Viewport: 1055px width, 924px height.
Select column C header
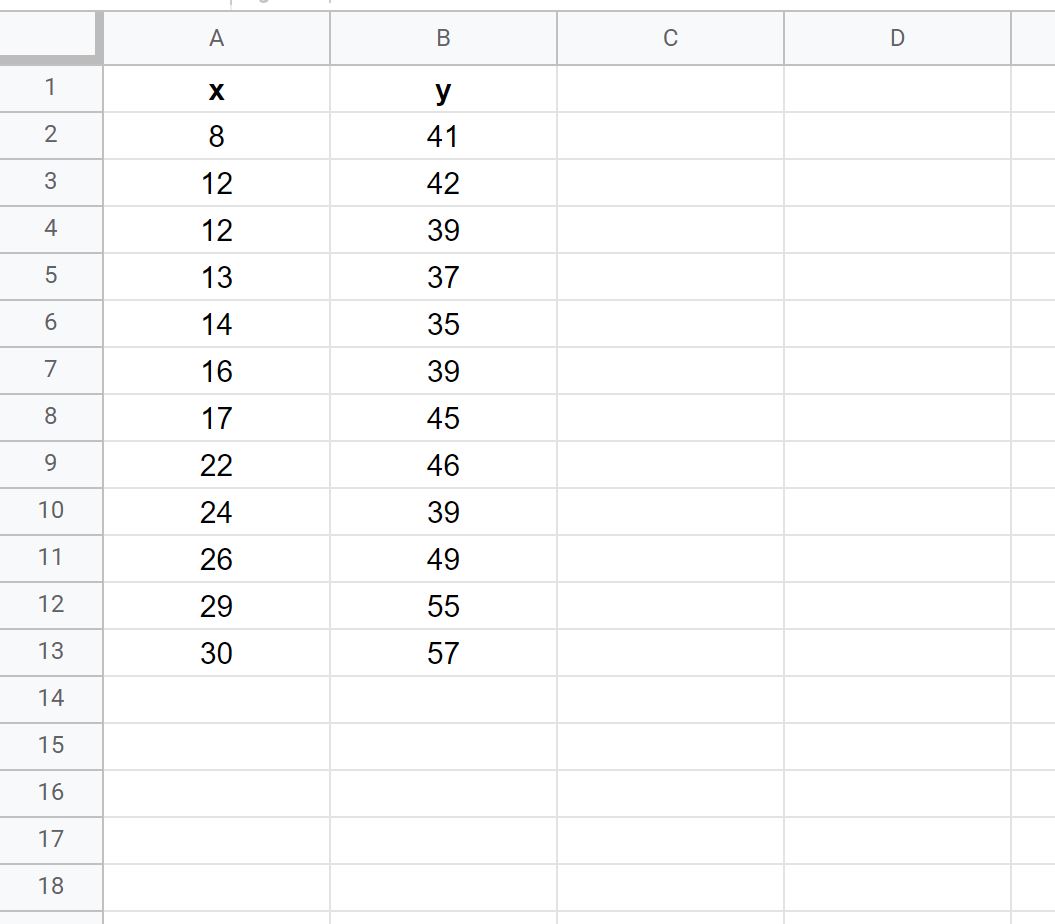point(670,38)
